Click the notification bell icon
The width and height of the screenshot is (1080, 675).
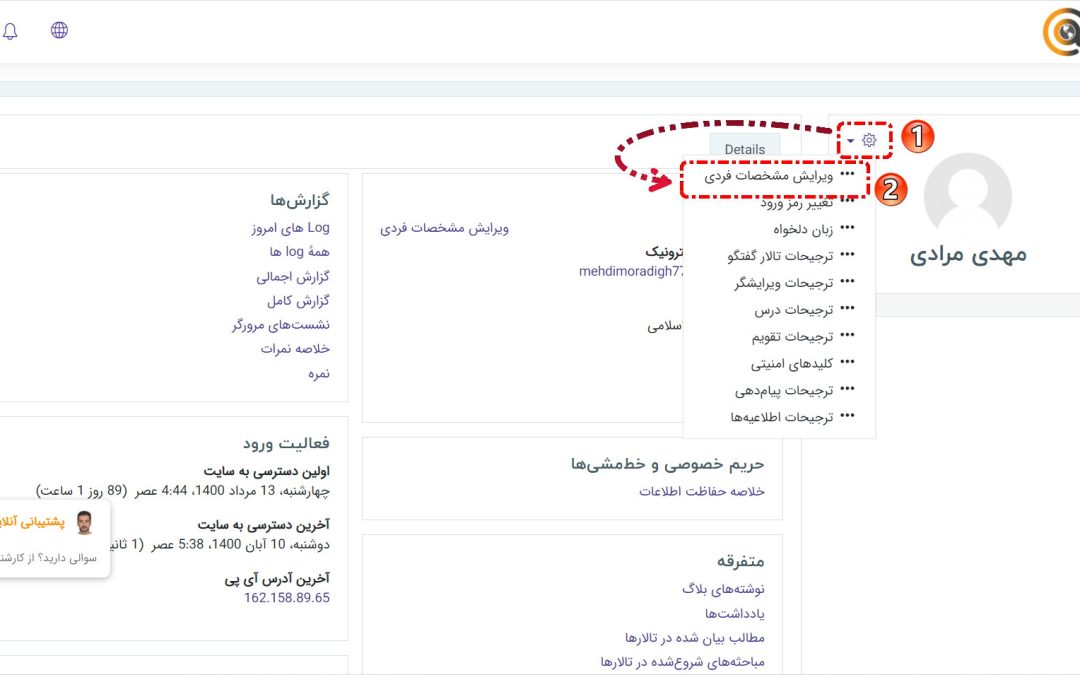tap(10, 31)
